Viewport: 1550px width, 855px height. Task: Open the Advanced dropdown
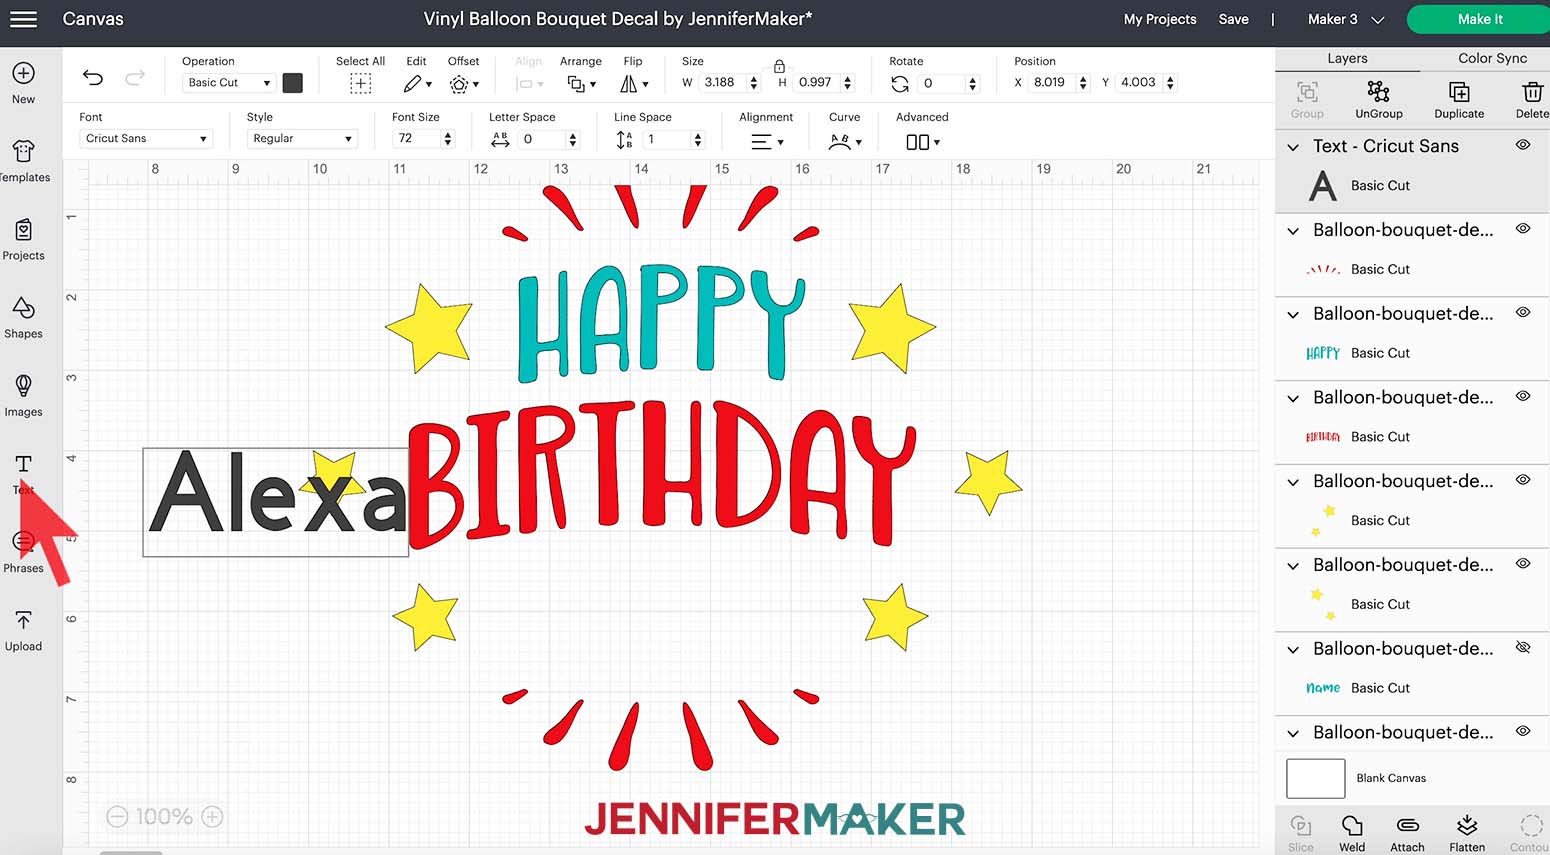922,142
